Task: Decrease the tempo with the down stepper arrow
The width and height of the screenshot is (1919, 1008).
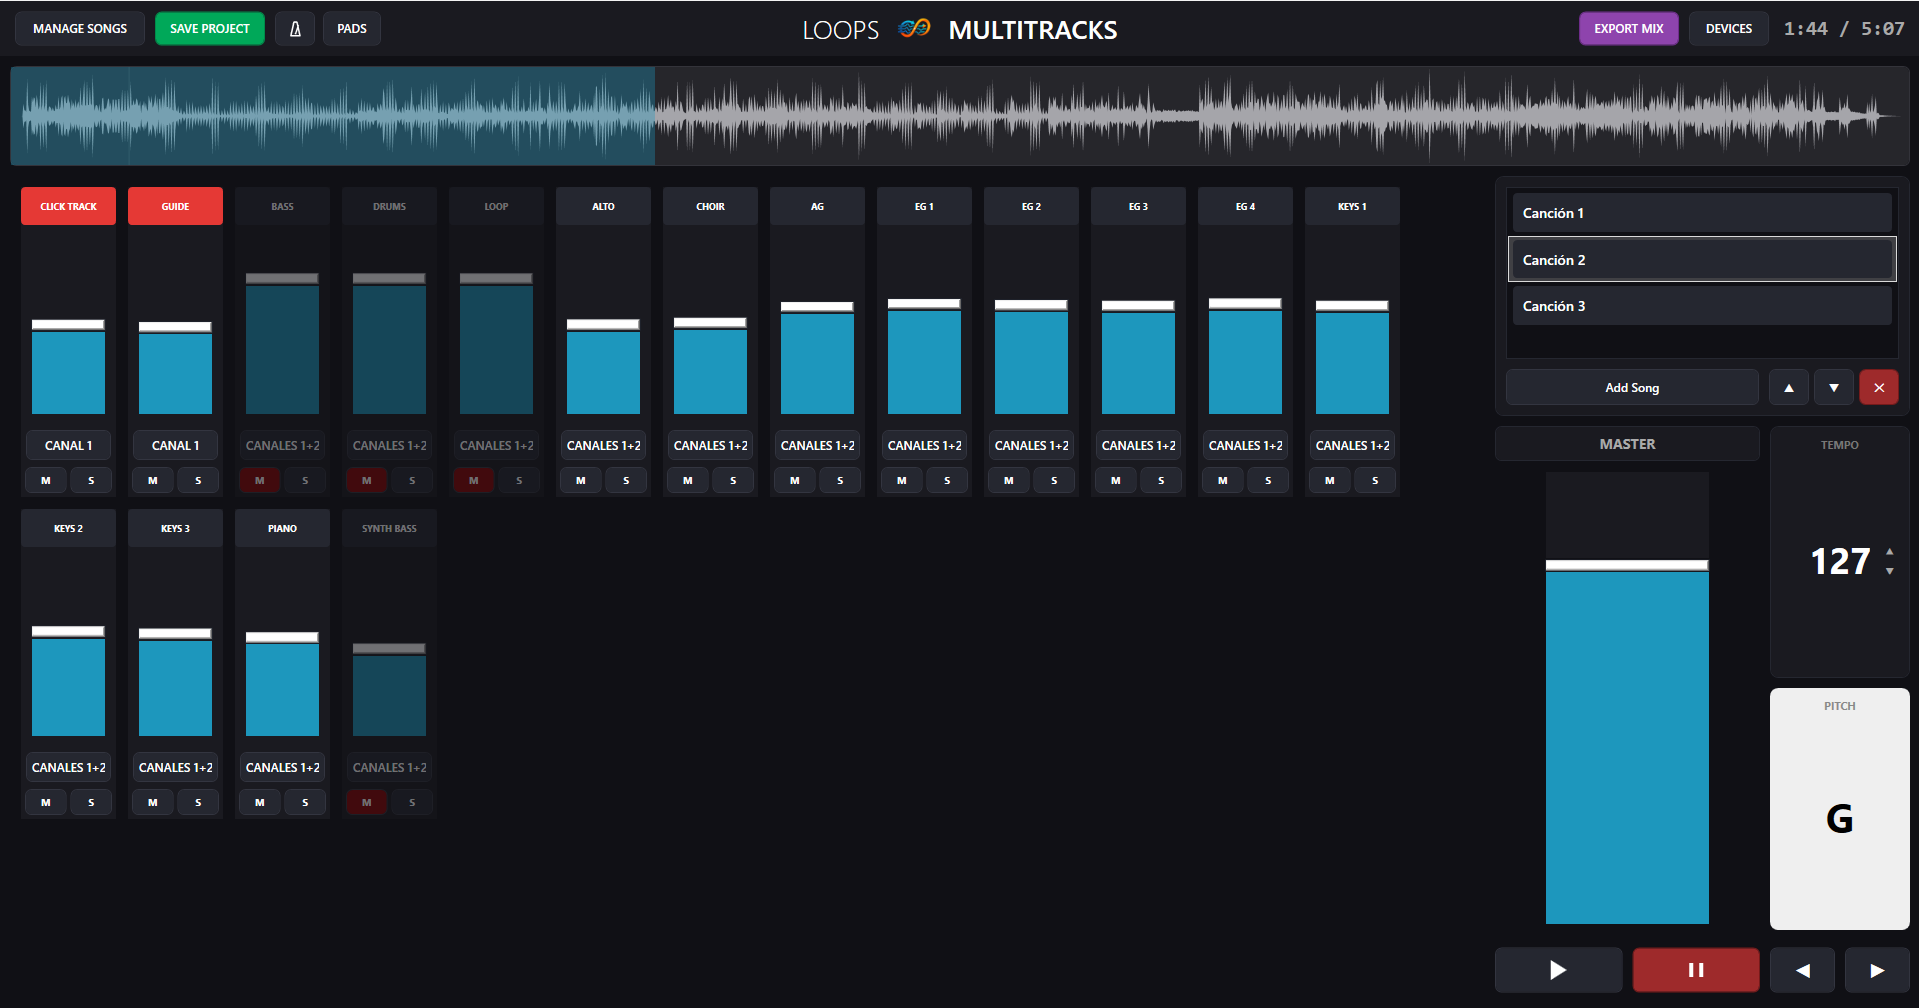Action: click(x=1889, y=571)
